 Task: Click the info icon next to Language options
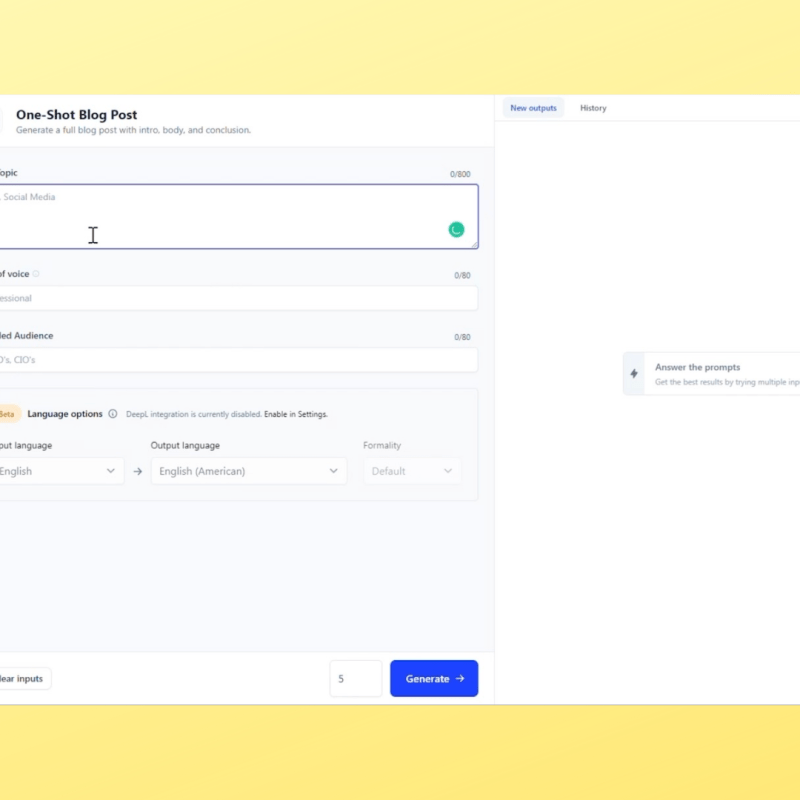pyautogui.click(x=115, y=413)
